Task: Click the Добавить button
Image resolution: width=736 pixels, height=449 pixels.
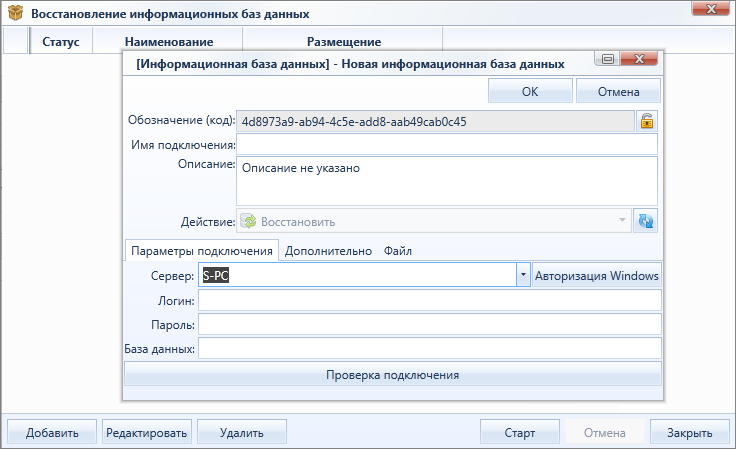Action: pos(52,432)
